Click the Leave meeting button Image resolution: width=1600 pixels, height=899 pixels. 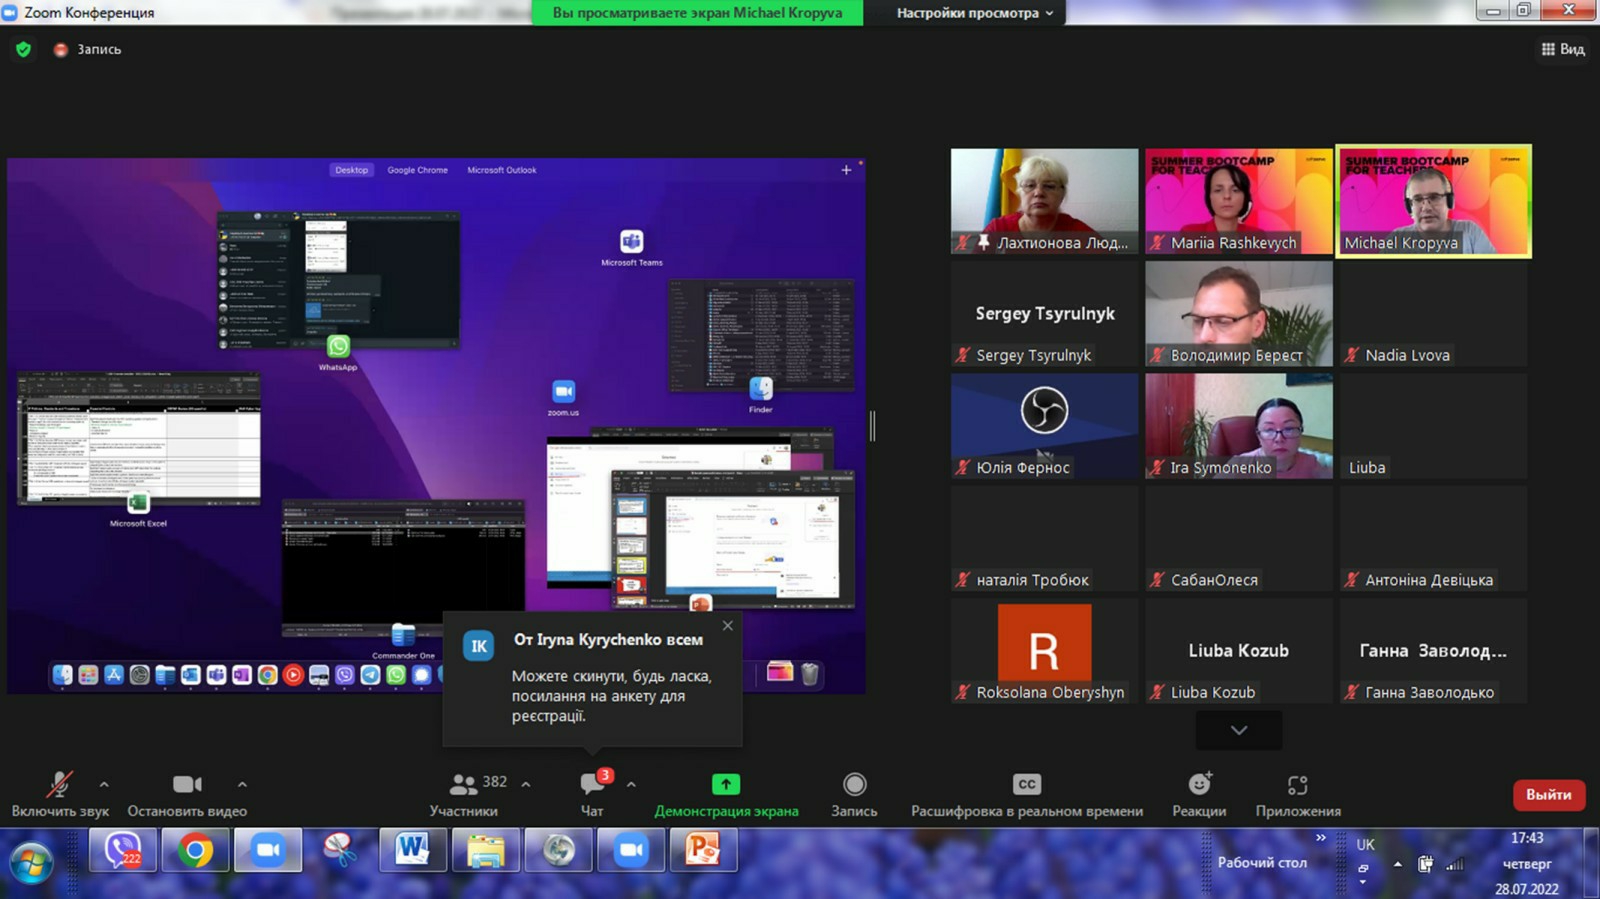coord(1548,795)
